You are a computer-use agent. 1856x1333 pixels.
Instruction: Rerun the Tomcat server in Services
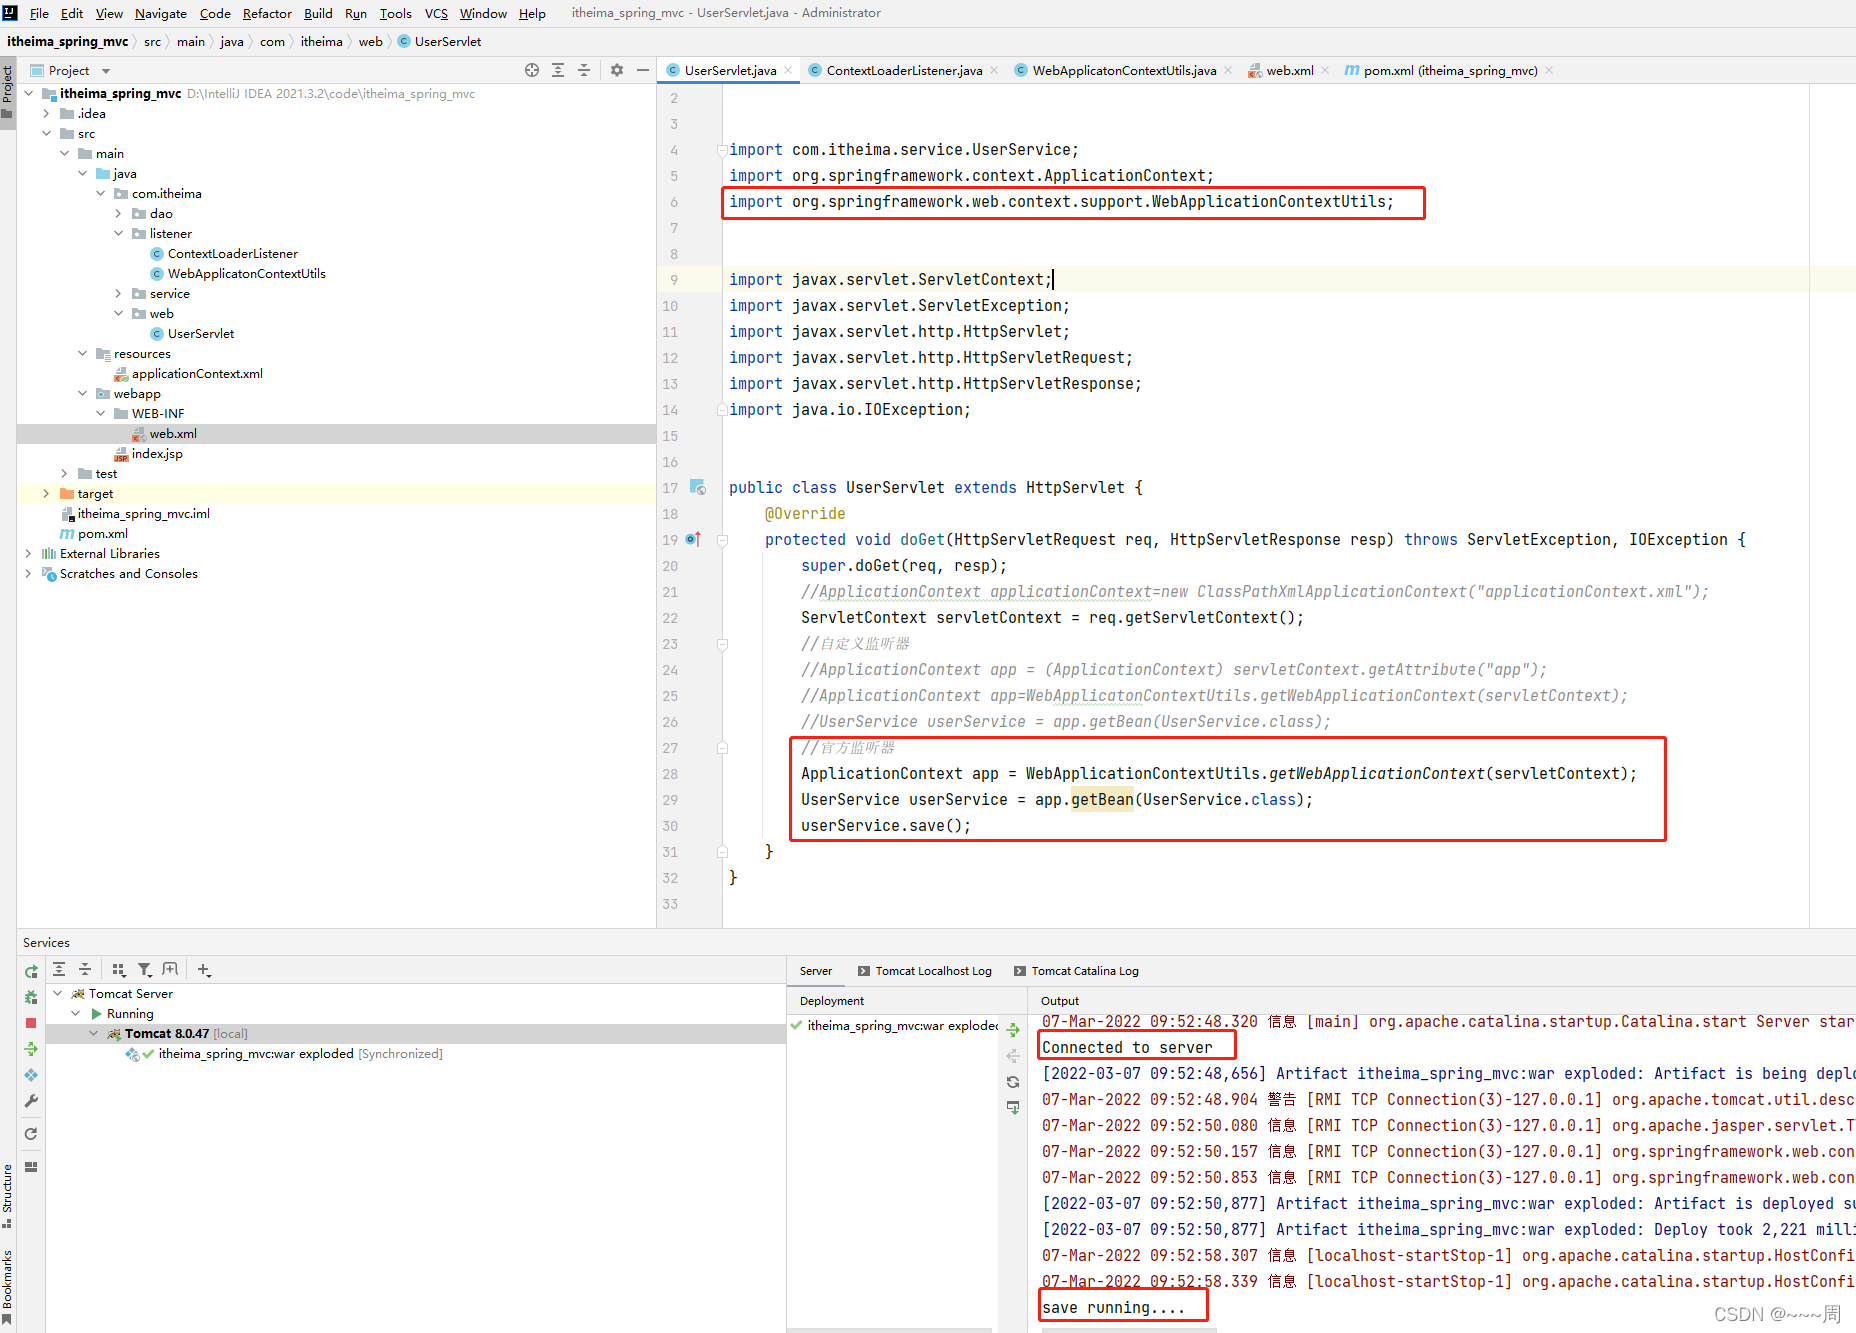click(31, 971)
